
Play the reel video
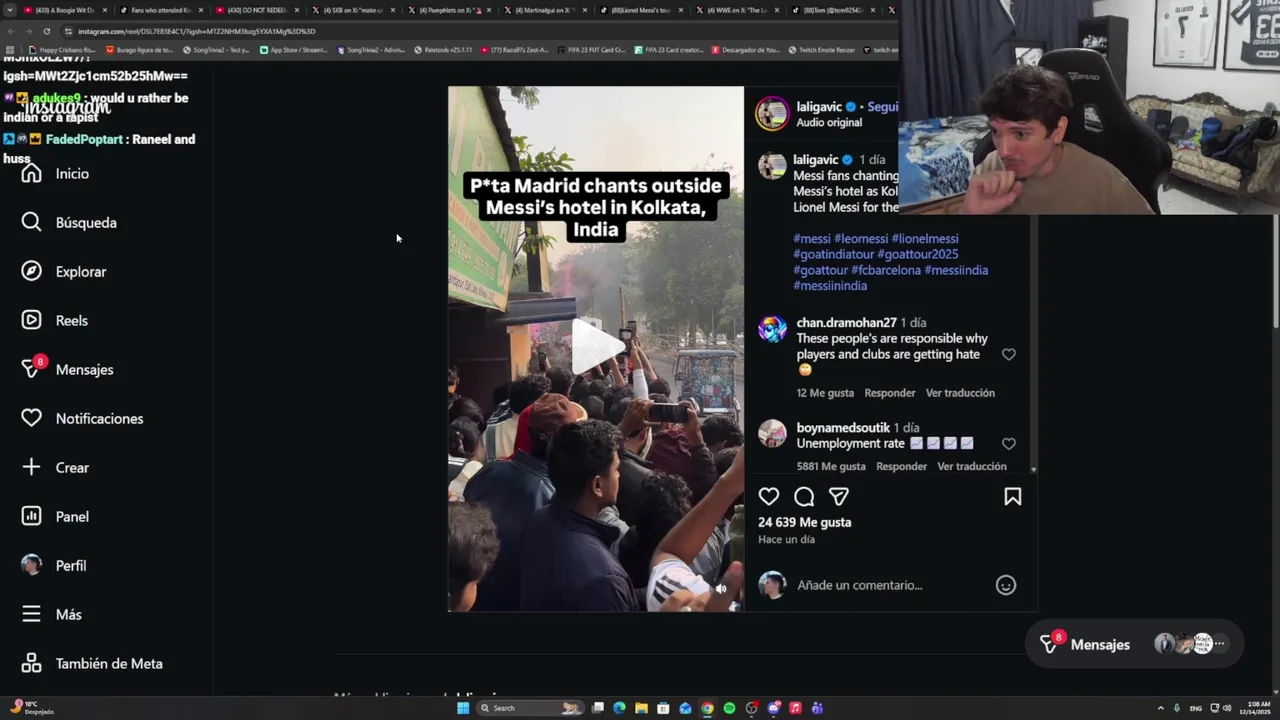[597, 346]
